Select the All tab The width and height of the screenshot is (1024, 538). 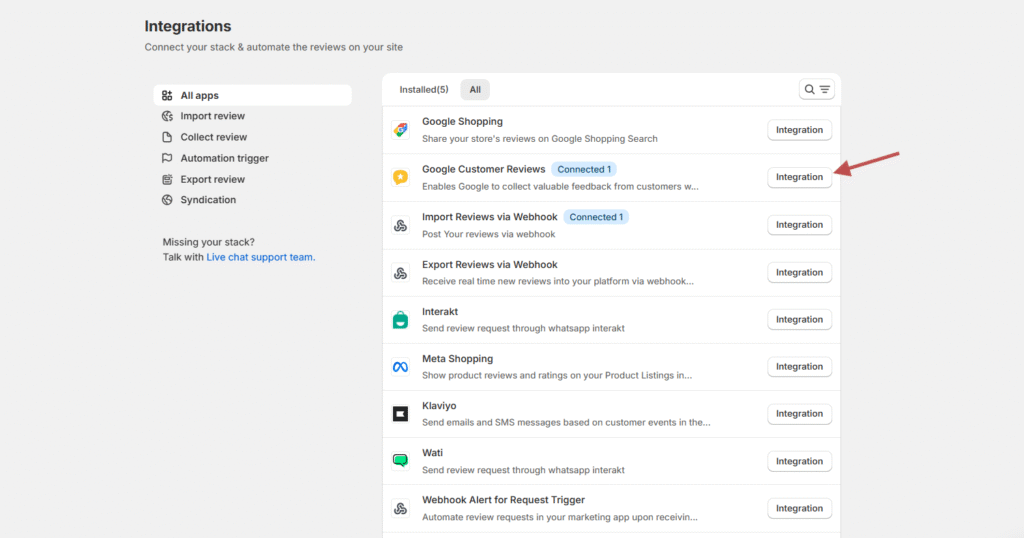click(x=475, y=90)
